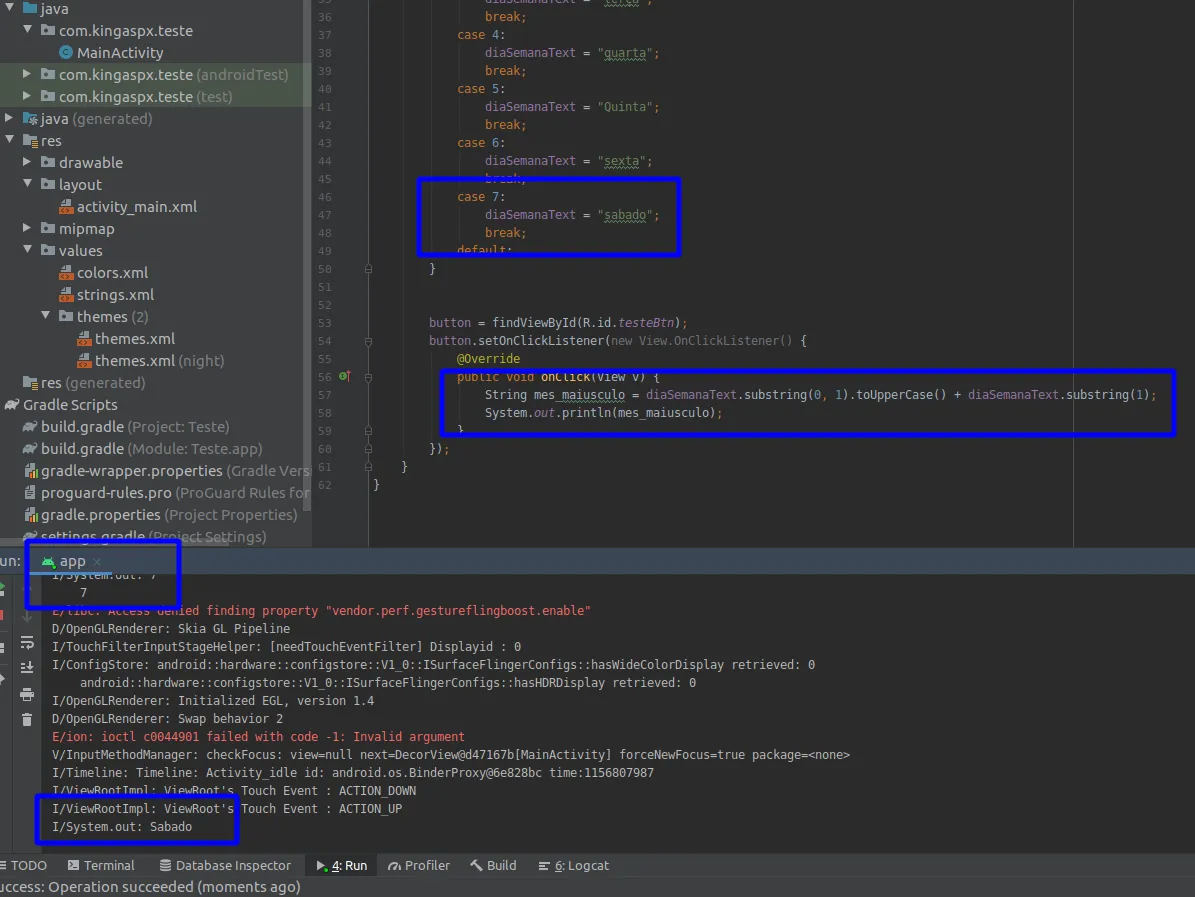
Task: Collapse the themes folder
Action: pos(46,317)
